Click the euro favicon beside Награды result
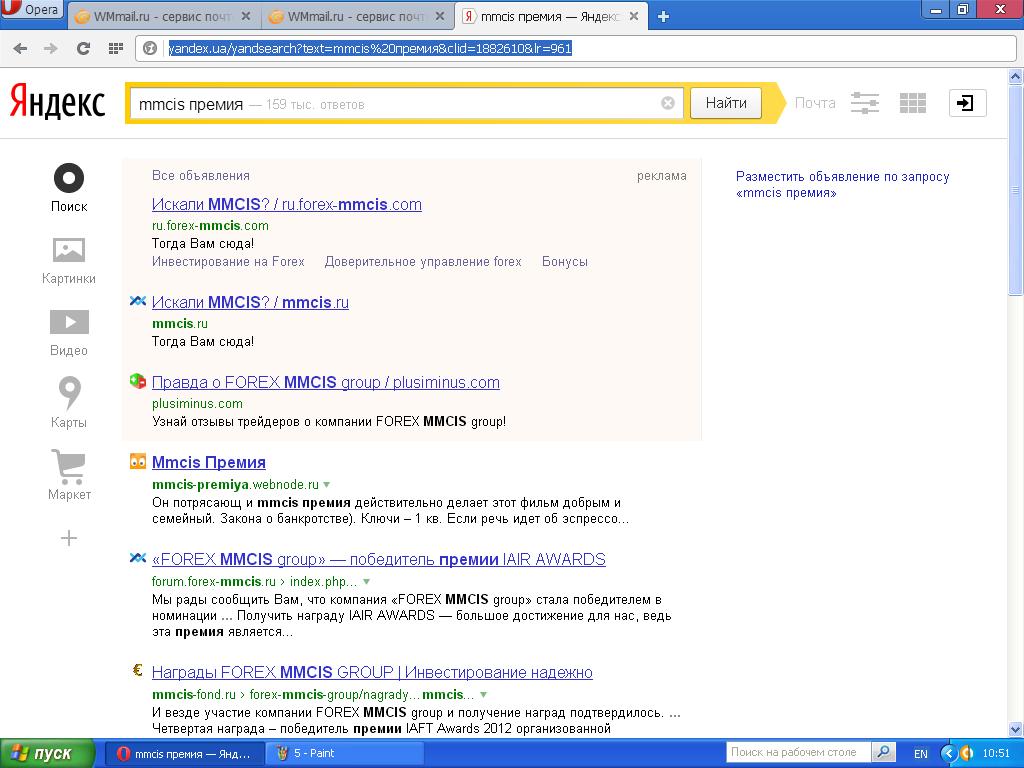This screenshot has width=1024, height=768. [138, 670]
